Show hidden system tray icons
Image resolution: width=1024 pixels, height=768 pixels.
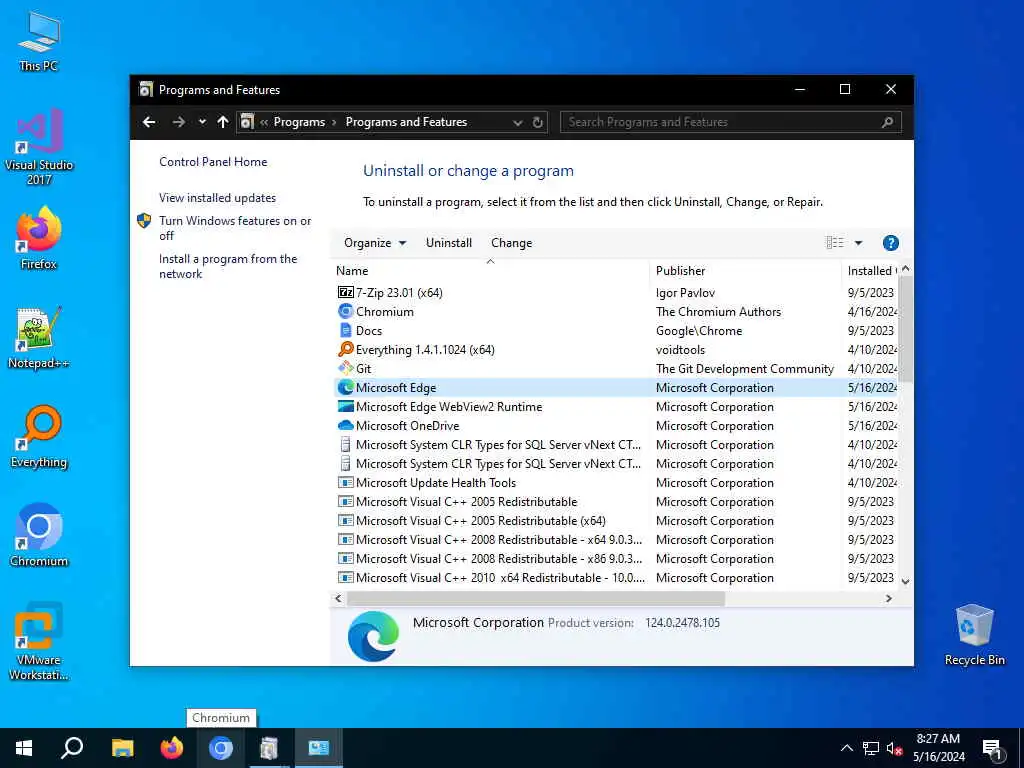846,748
